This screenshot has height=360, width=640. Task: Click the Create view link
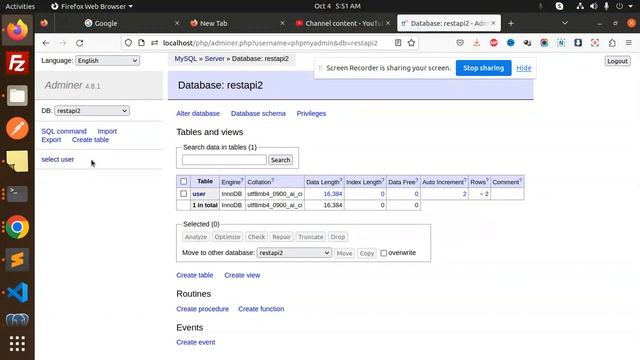tap(242, 275)
